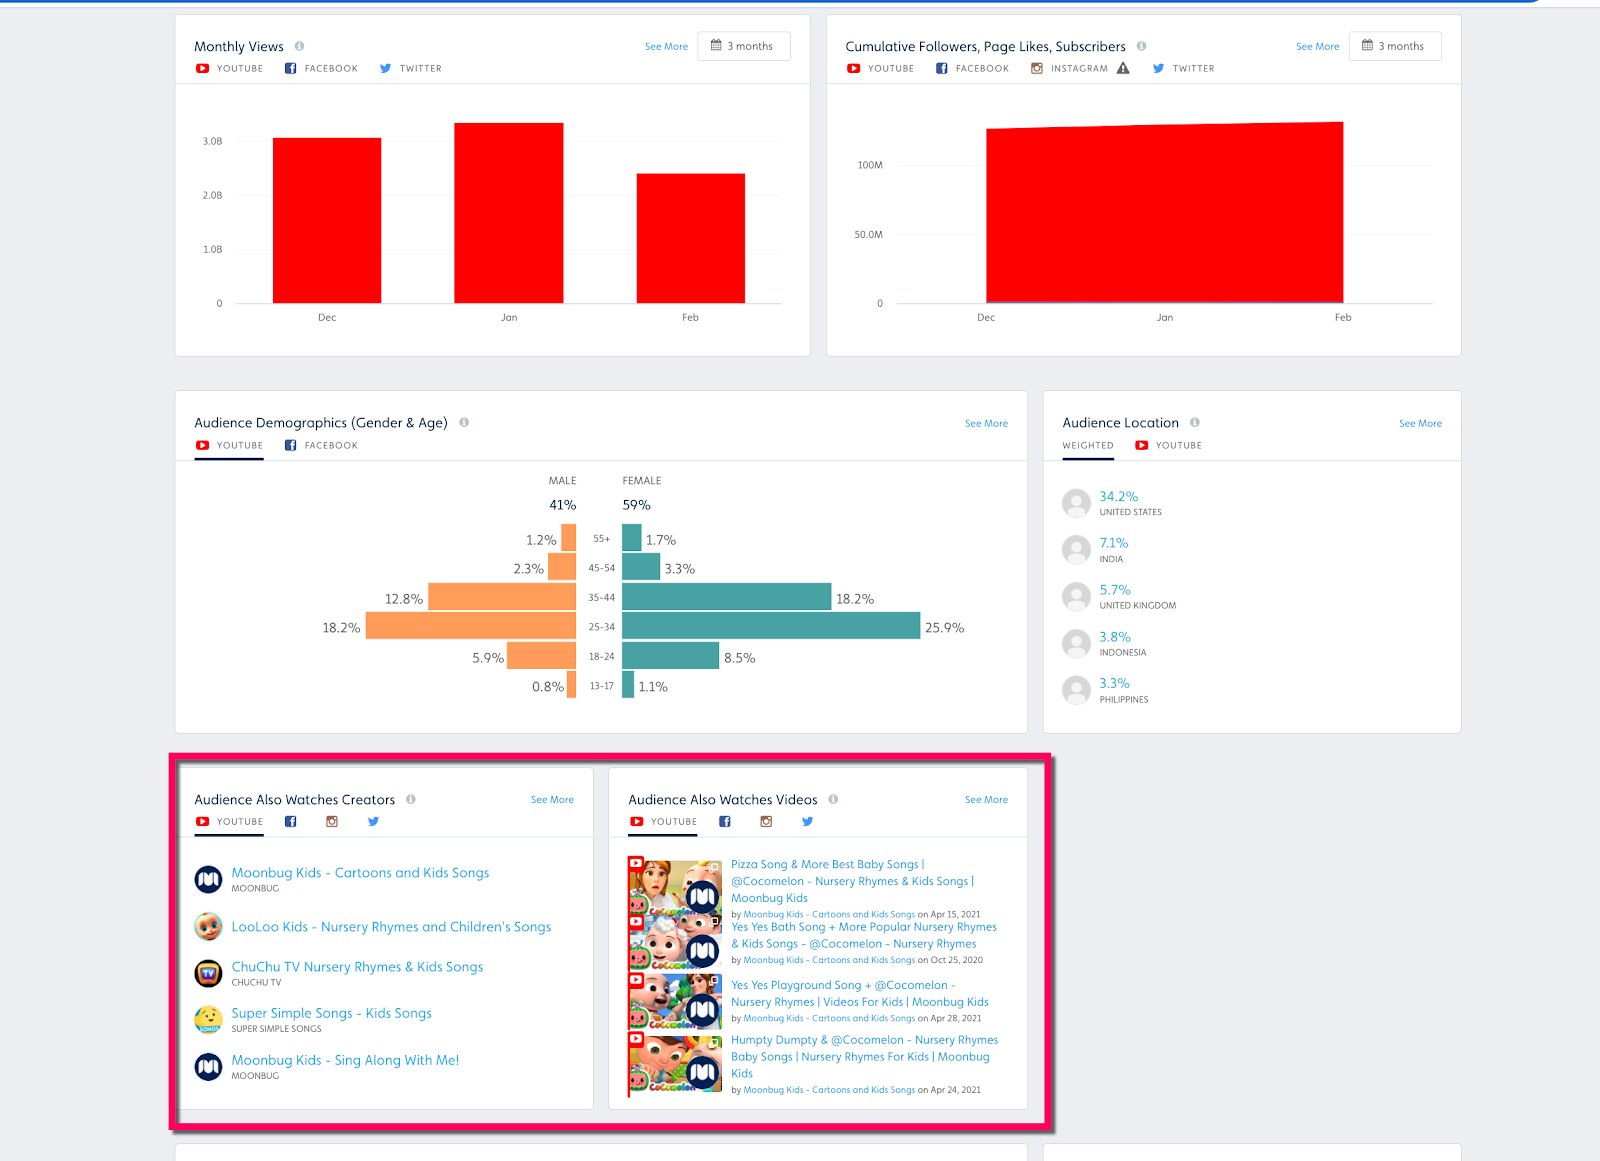Select Facebook icon in Audience Also Watches Creators
Viewport: 1600px width, 1161px height.
(x=291, y=822)
